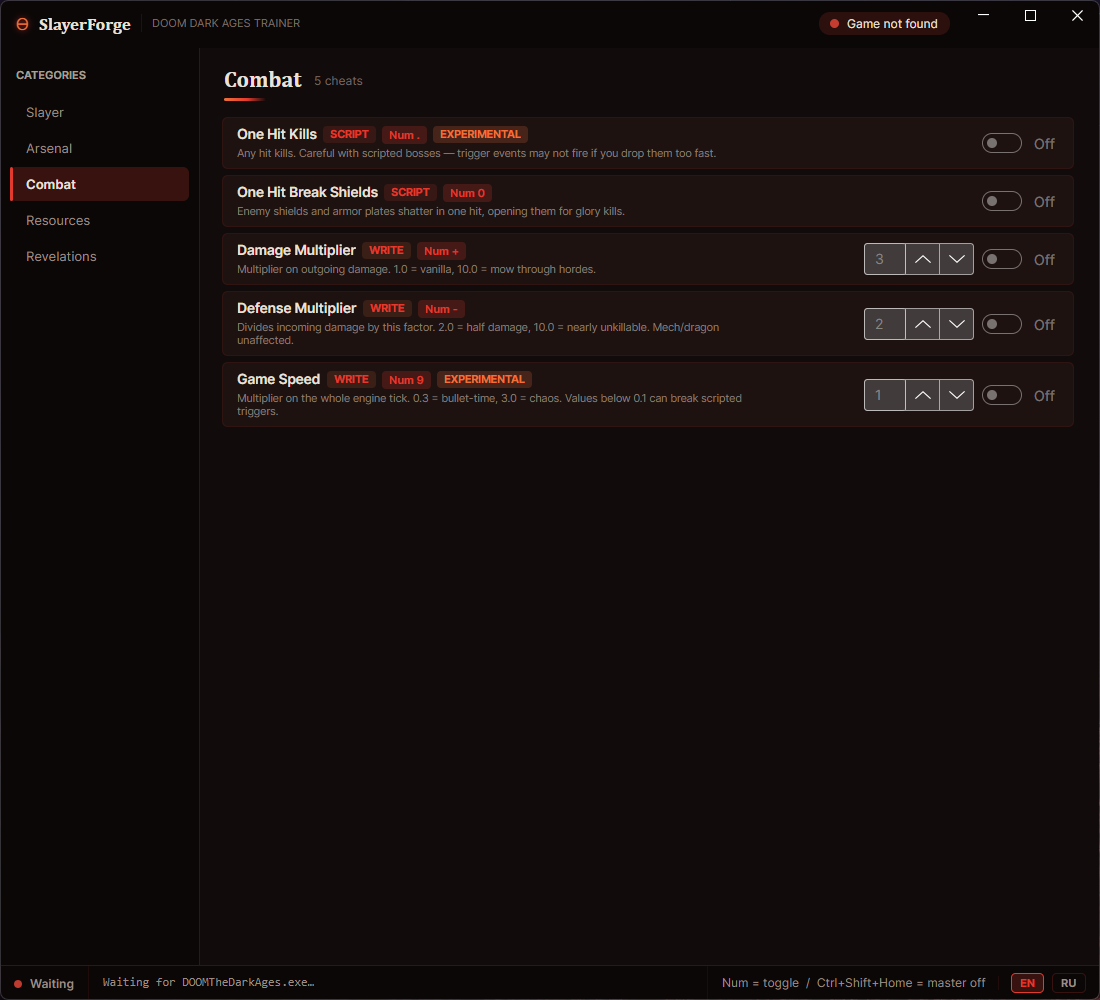1100x1000 pixels.
Task: Click 'Waiting for DOOMTheDarkAges.exe…' status text
Action: pyautogui.click(x=208, y=982)
